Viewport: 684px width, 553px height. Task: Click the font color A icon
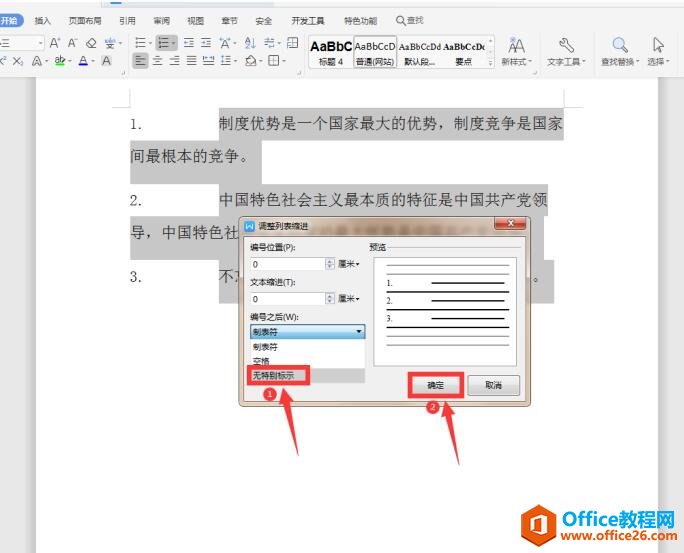point(83,61)
